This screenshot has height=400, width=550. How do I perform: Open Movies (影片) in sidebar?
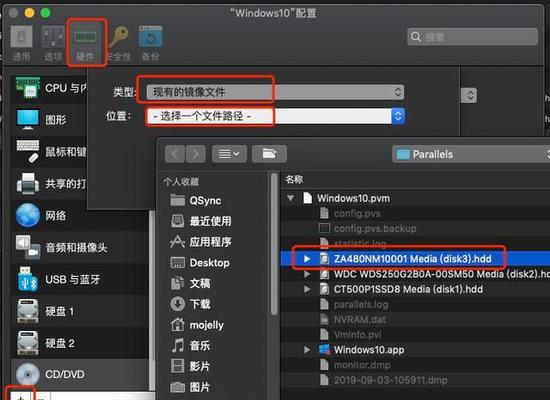[190, 366]
